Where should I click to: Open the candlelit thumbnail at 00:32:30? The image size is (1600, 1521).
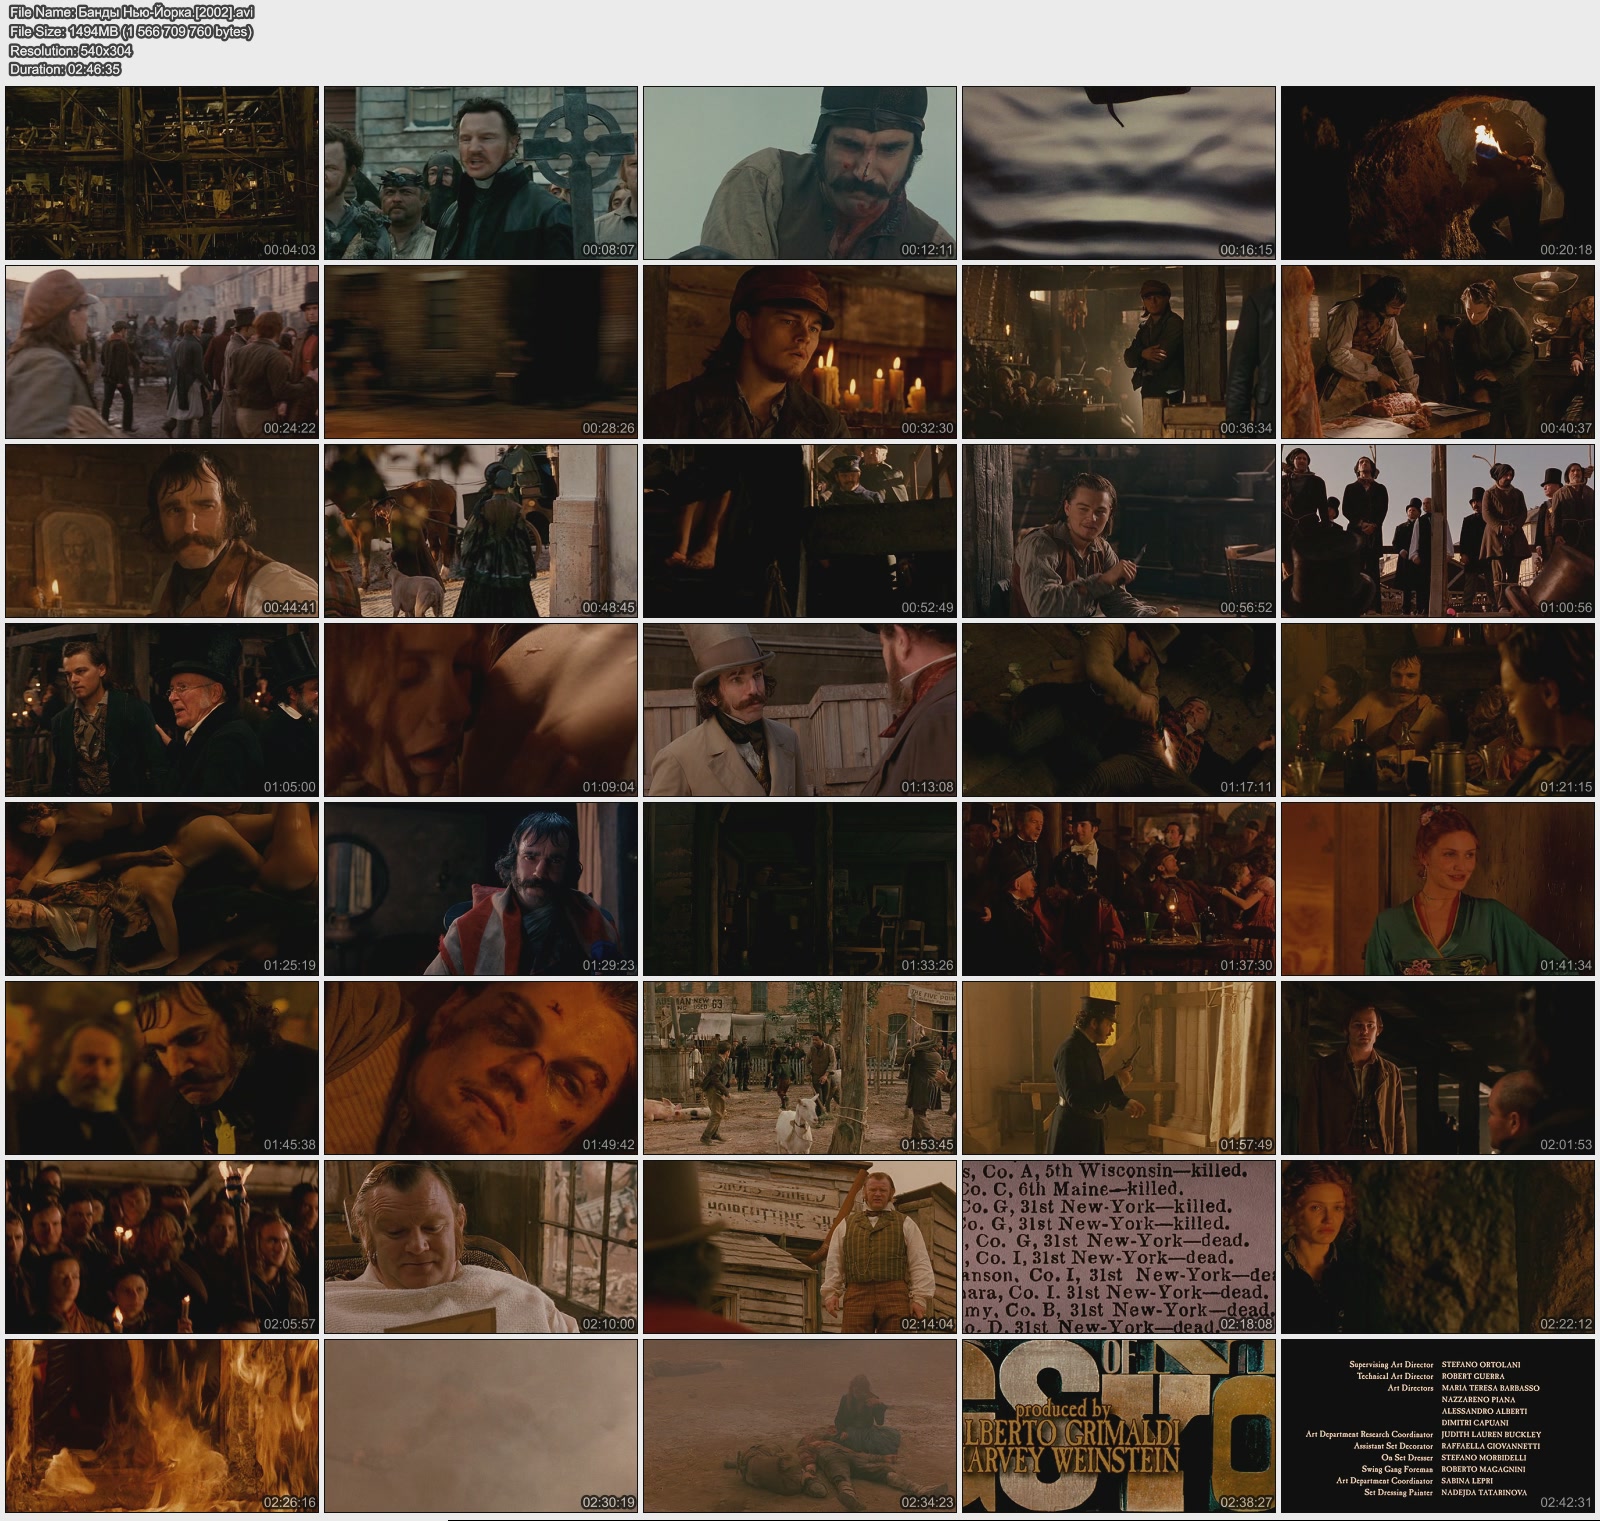tap(799, 352)
